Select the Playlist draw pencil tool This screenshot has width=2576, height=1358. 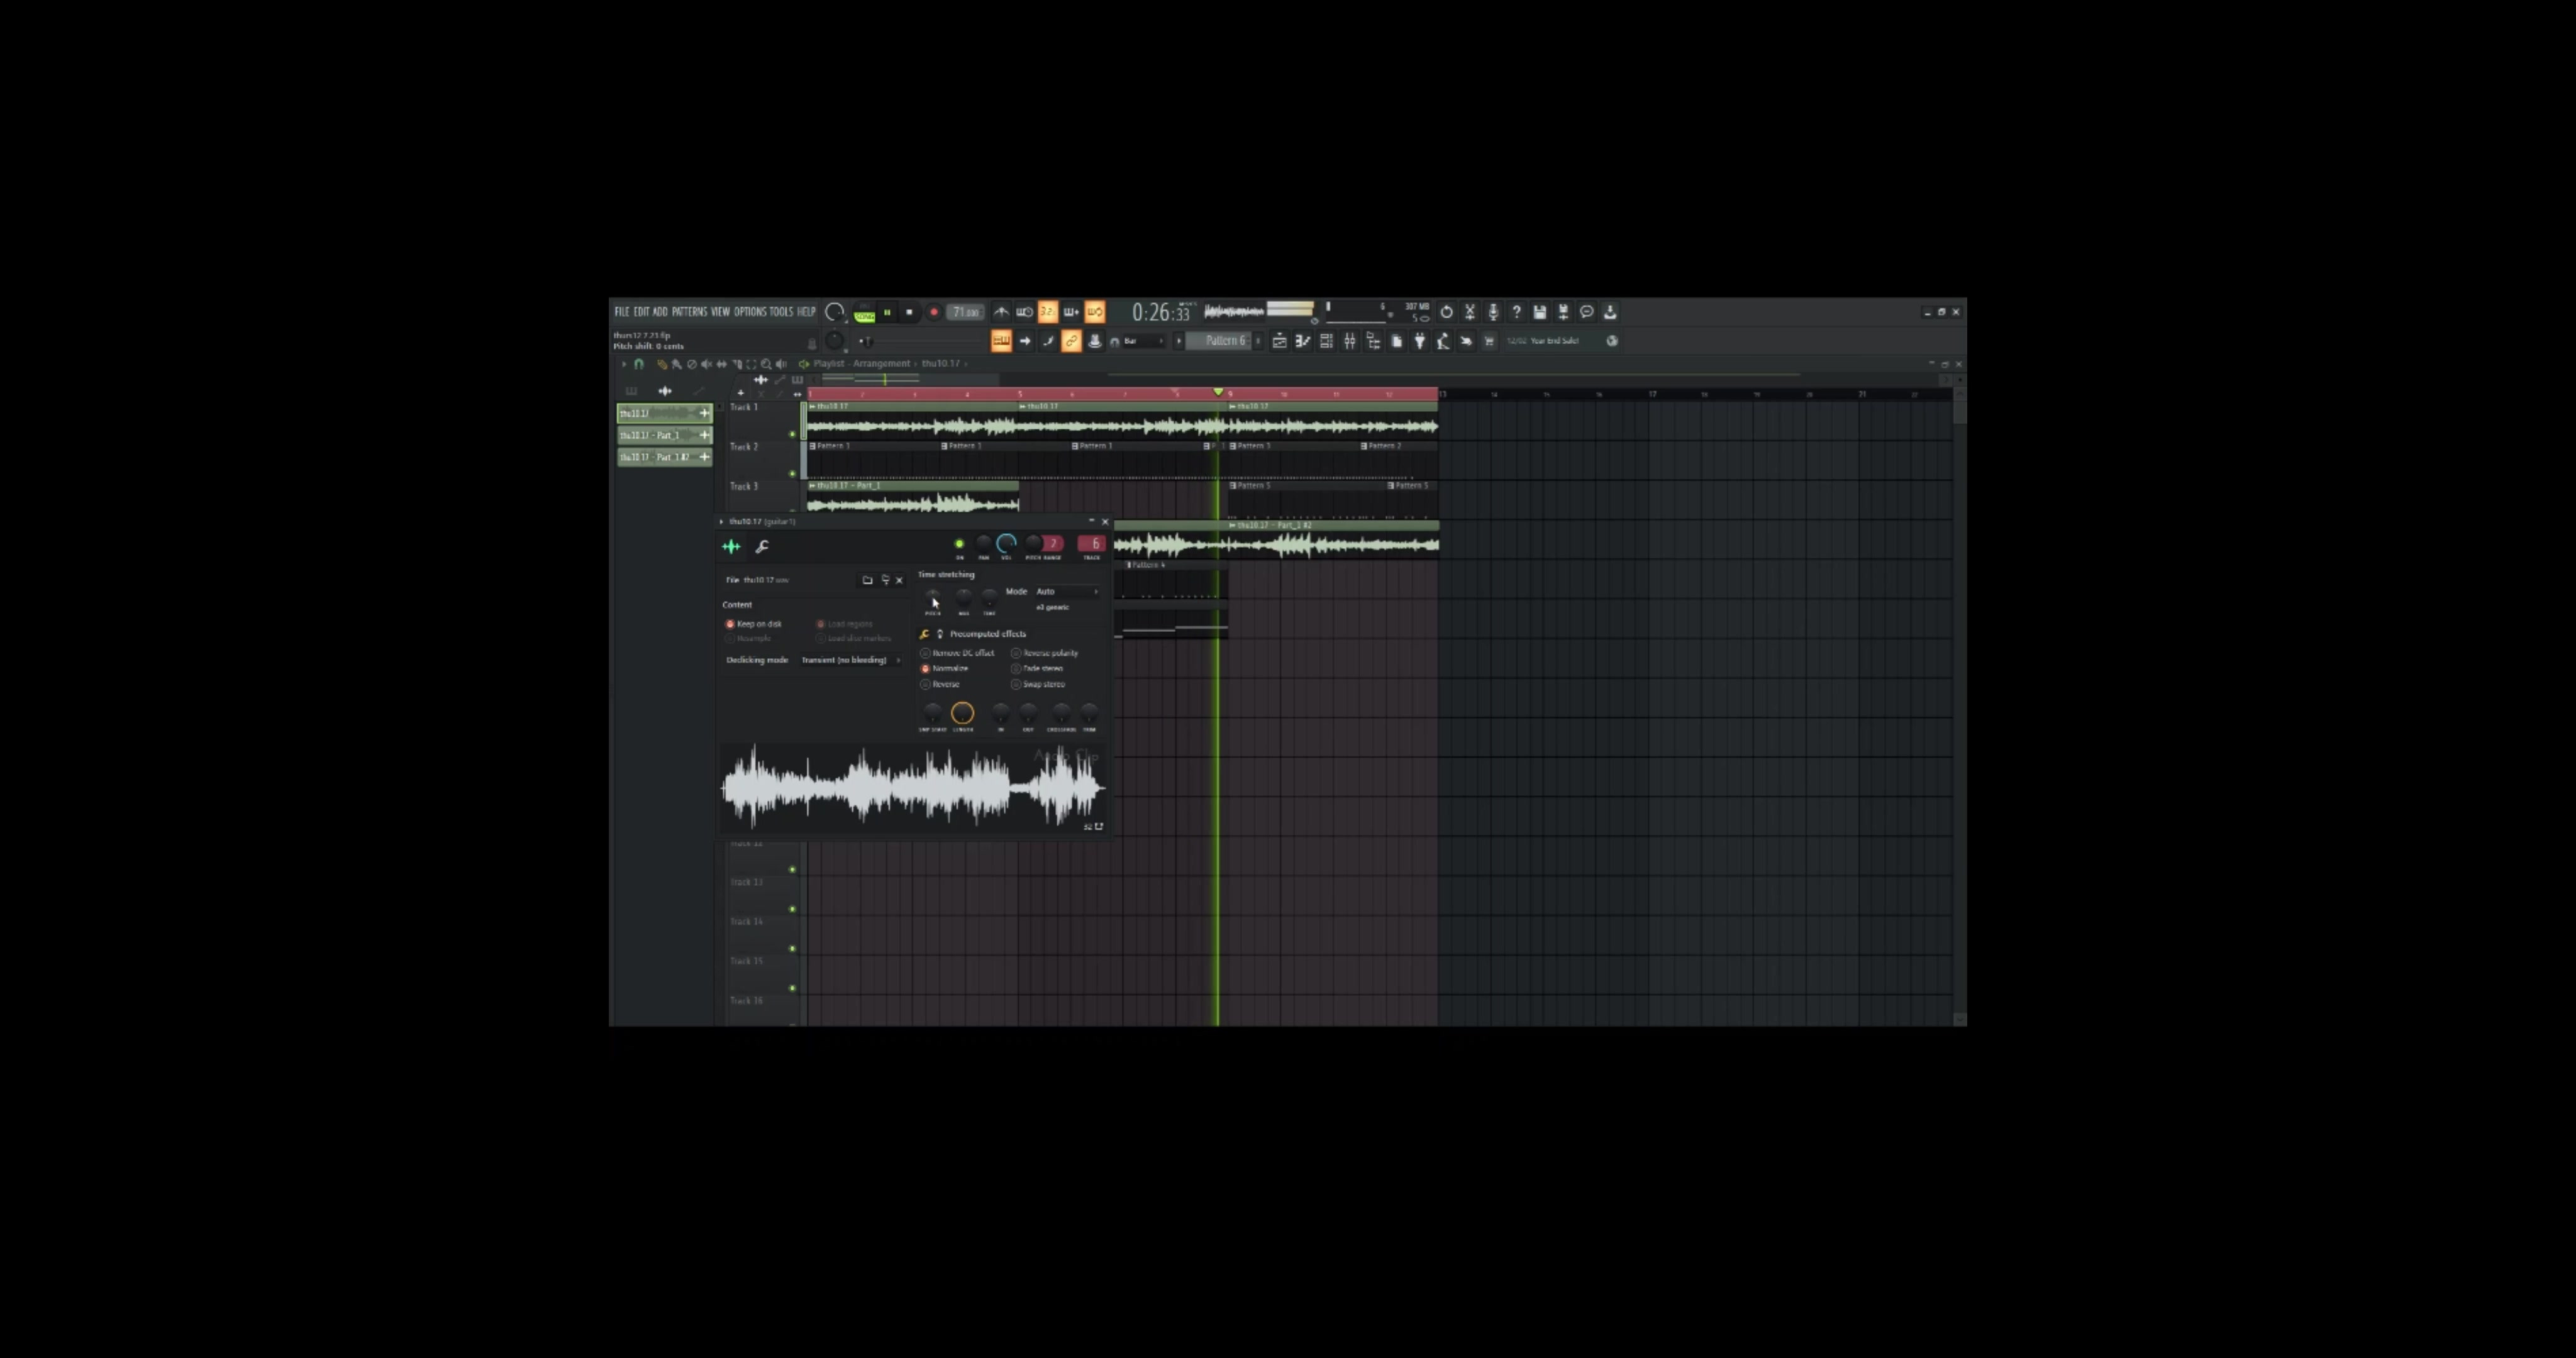pyautogui.click(x=662, y=364)
